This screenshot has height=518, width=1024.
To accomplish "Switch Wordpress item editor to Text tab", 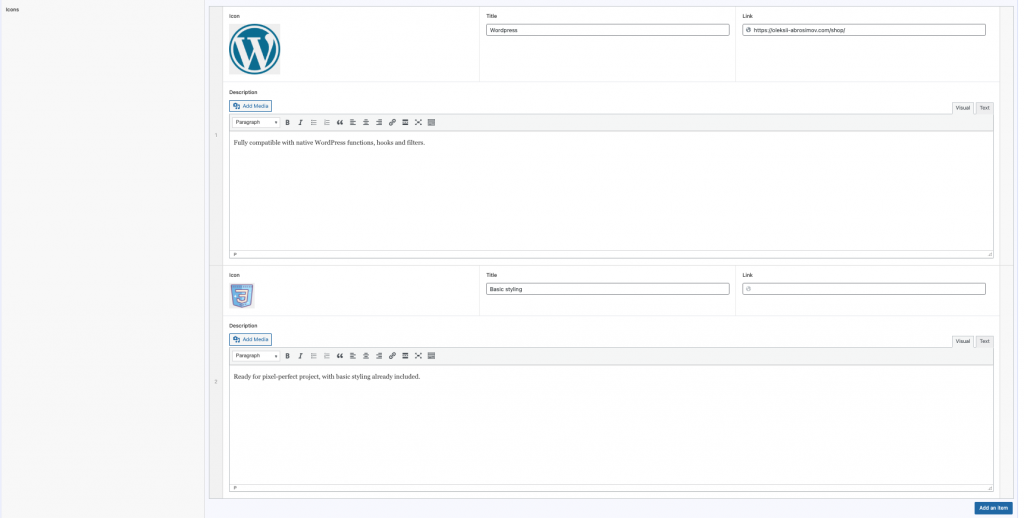I will [984, 108].
